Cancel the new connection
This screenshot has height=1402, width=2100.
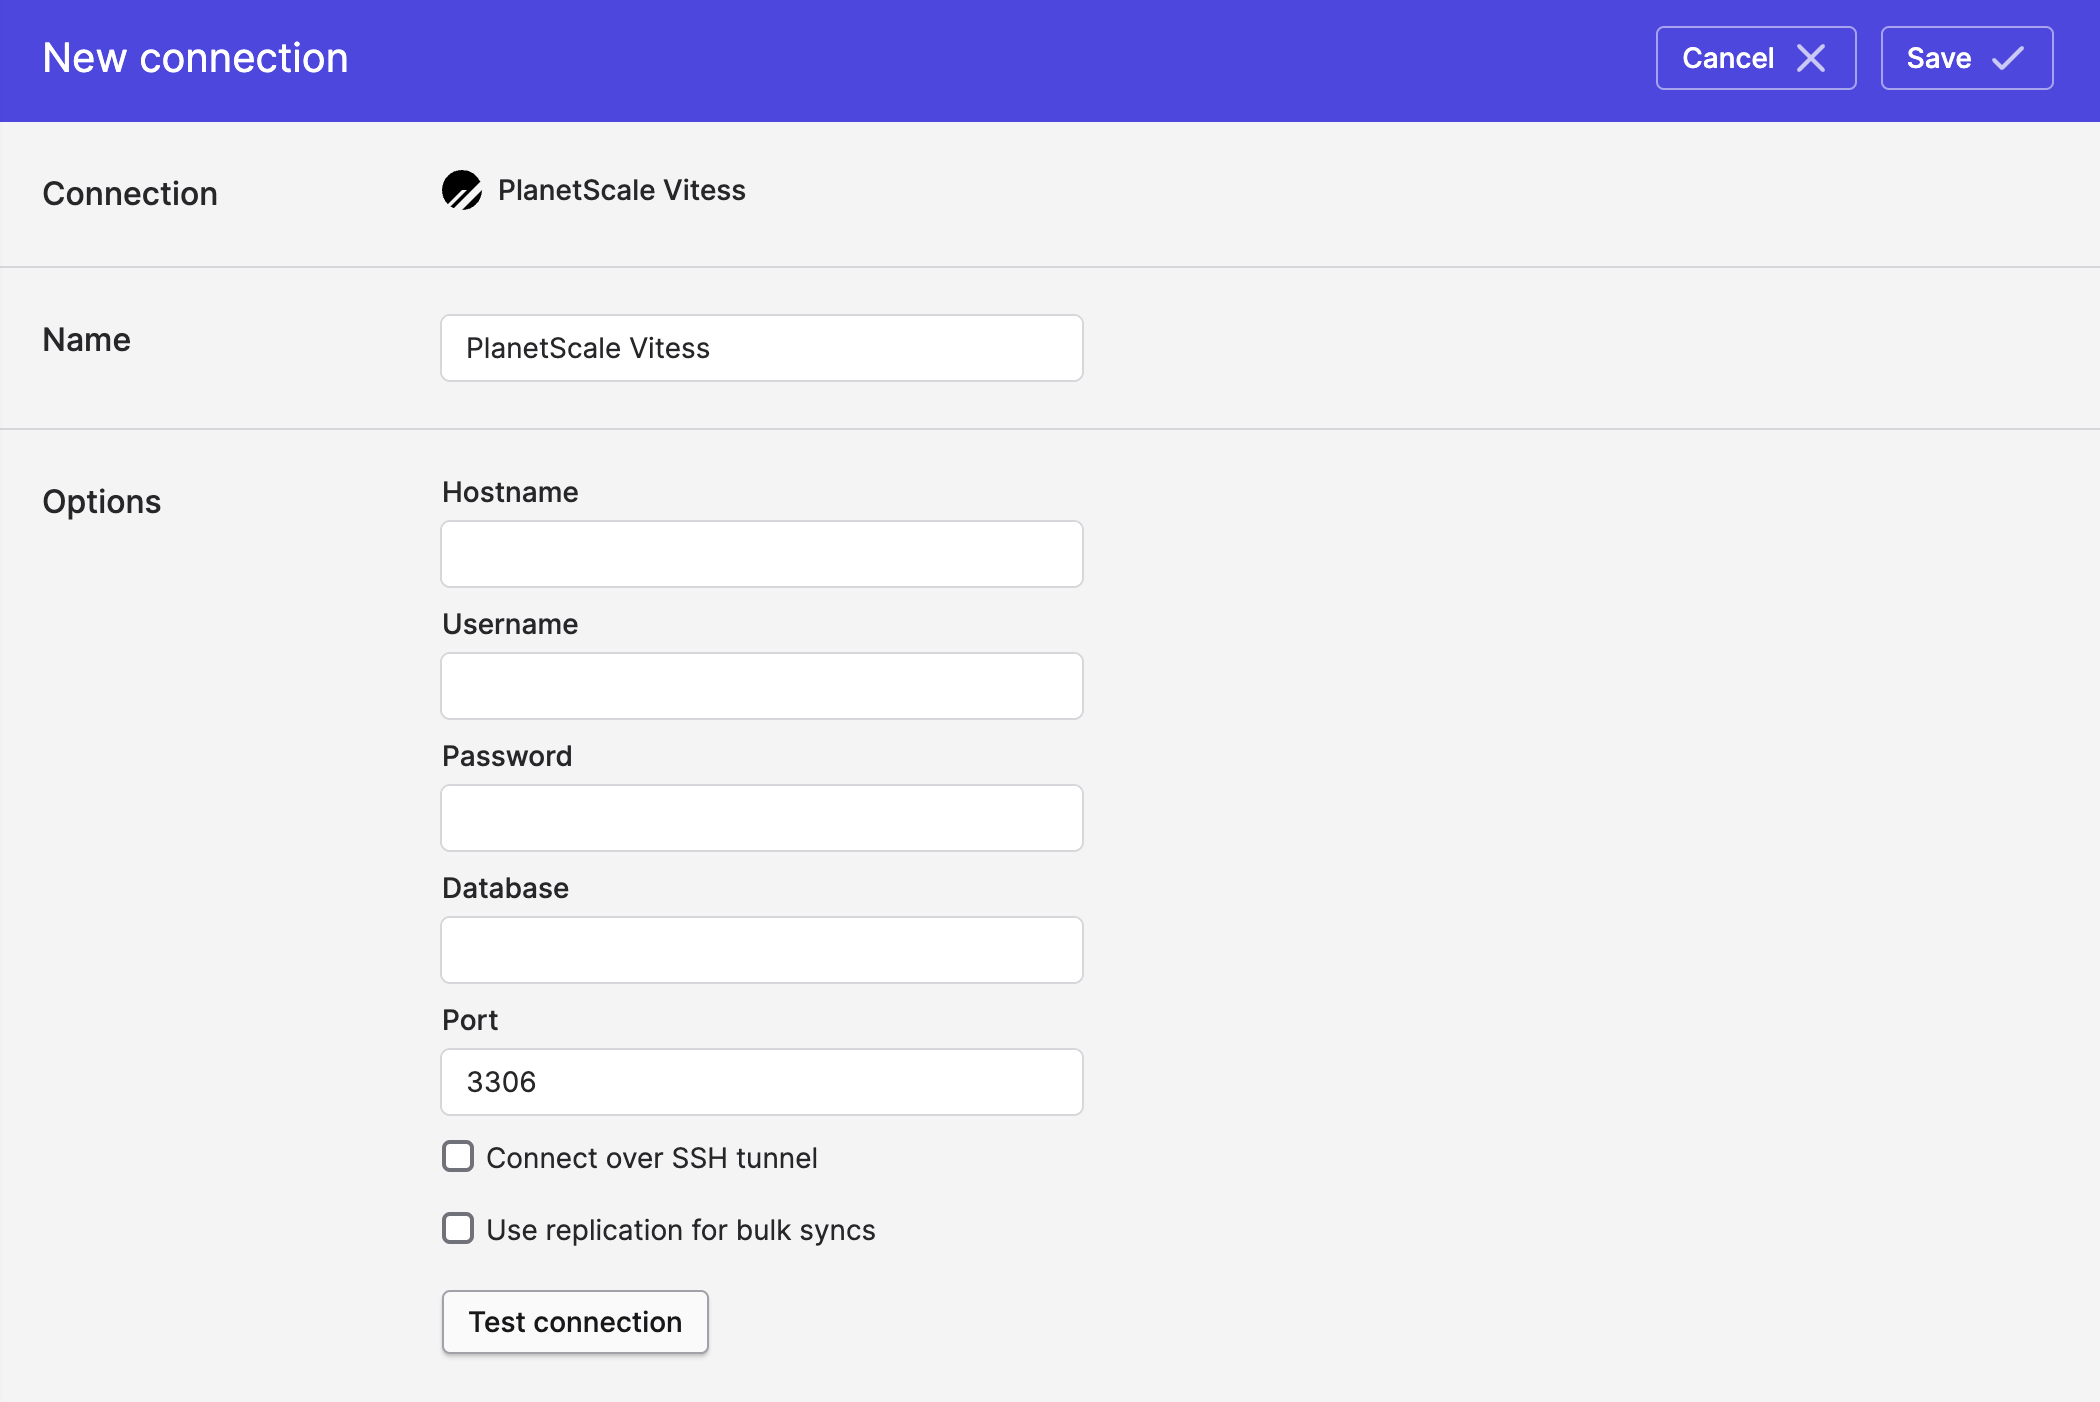(x=1756, y=58)
